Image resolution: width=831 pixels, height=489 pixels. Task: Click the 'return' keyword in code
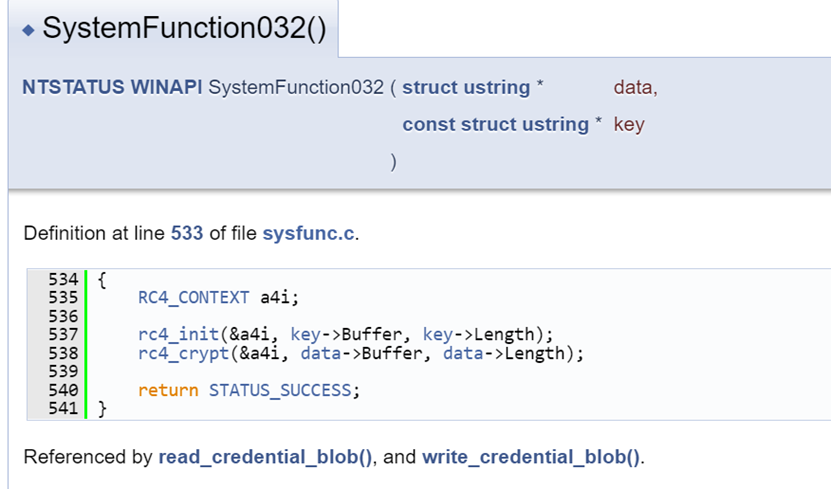[x=168, y=390]
